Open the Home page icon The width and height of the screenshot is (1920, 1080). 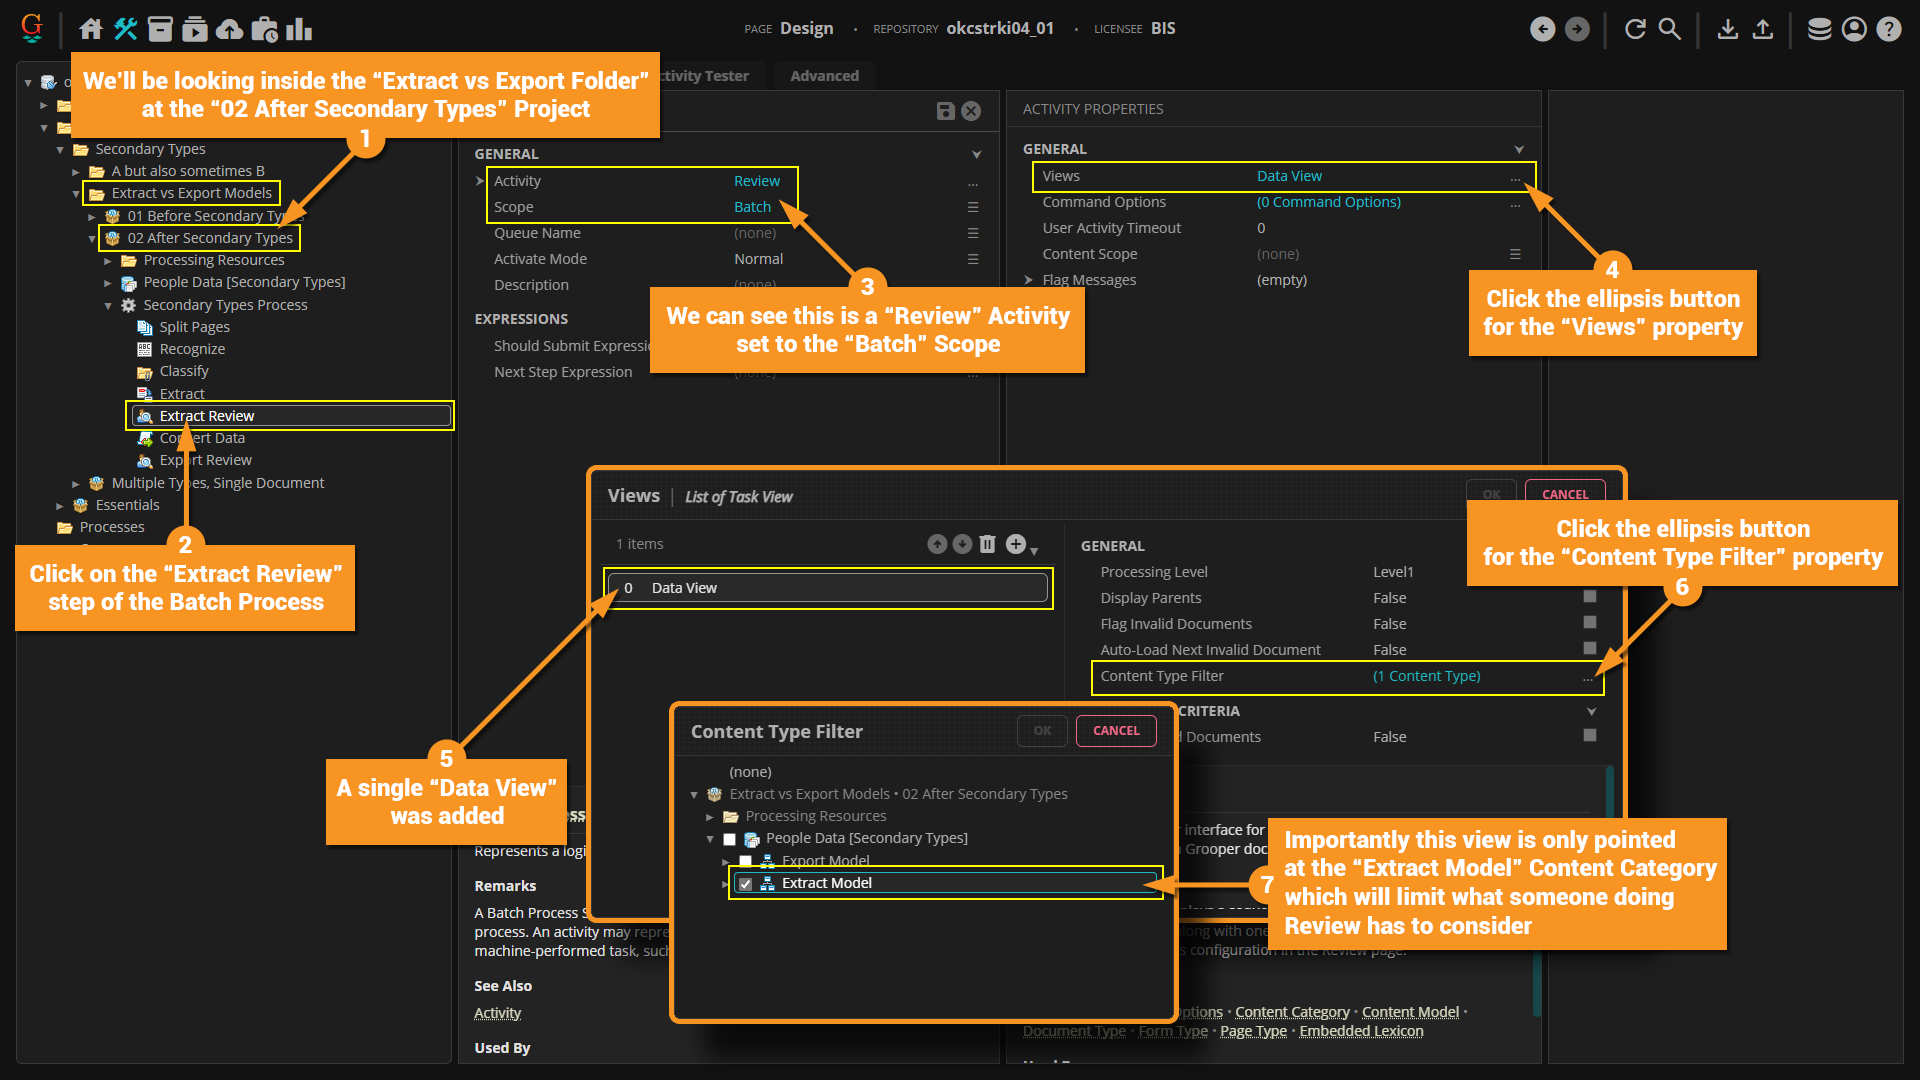(91, 29)
